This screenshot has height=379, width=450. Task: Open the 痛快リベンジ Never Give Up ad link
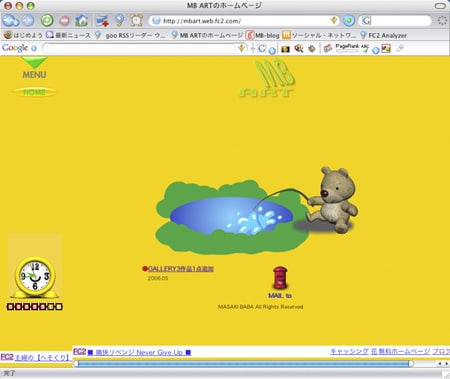[139, 352]
